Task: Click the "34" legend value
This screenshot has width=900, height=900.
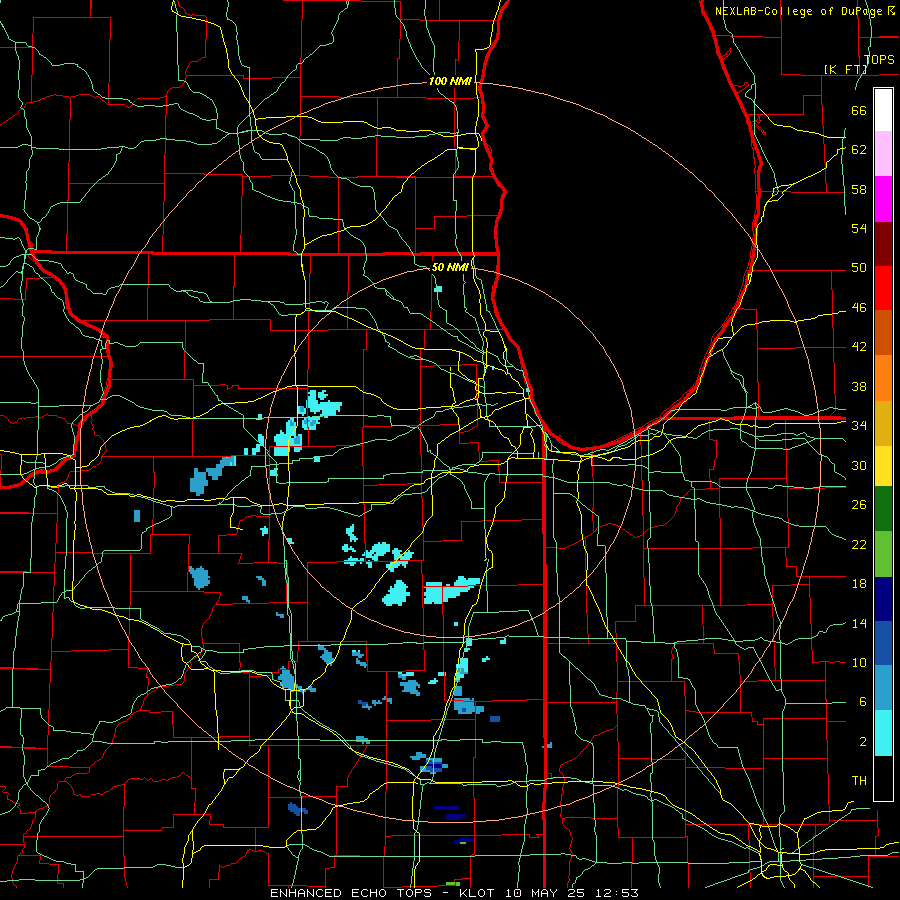Action: (x=859, y=426)
